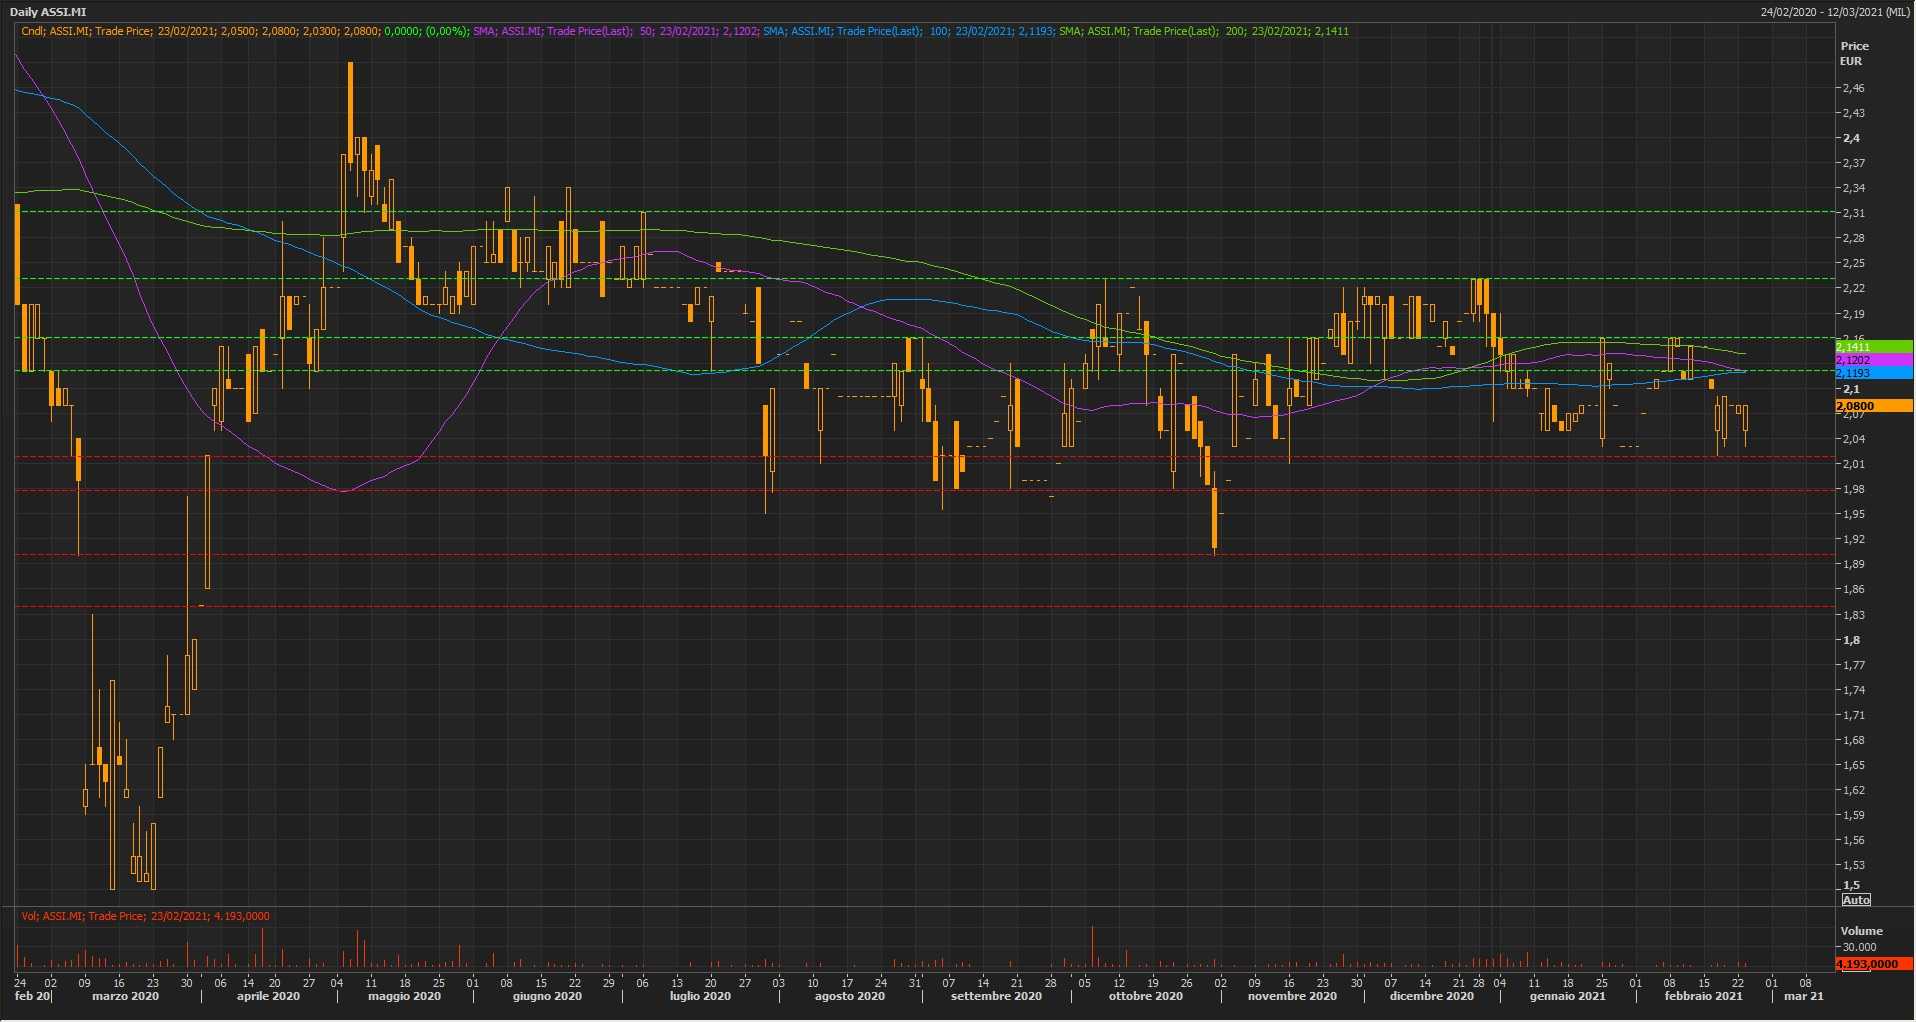
Task: Select the magenta 2,1202 SMA 50 price tag
Action: pyautogui.click(x=1873, y=360)
